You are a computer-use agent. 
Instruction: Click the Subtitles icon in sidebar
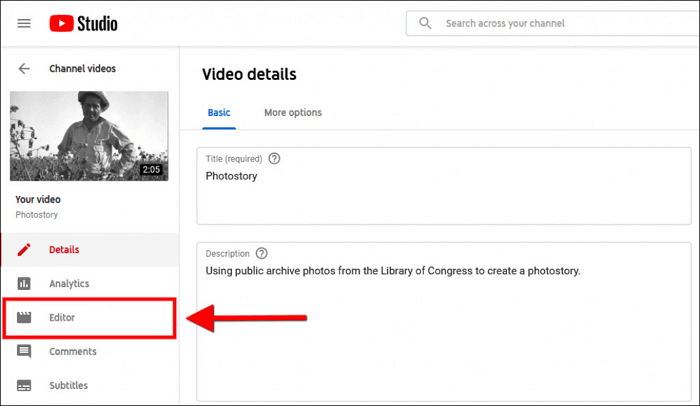[24, 386]
